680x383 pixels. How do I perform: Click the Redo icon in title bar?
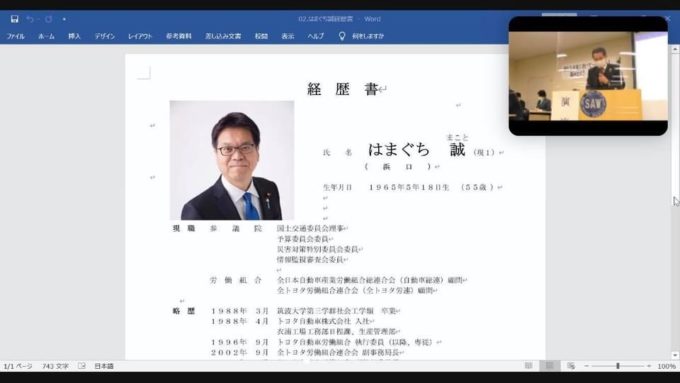(x=49, y=19)
